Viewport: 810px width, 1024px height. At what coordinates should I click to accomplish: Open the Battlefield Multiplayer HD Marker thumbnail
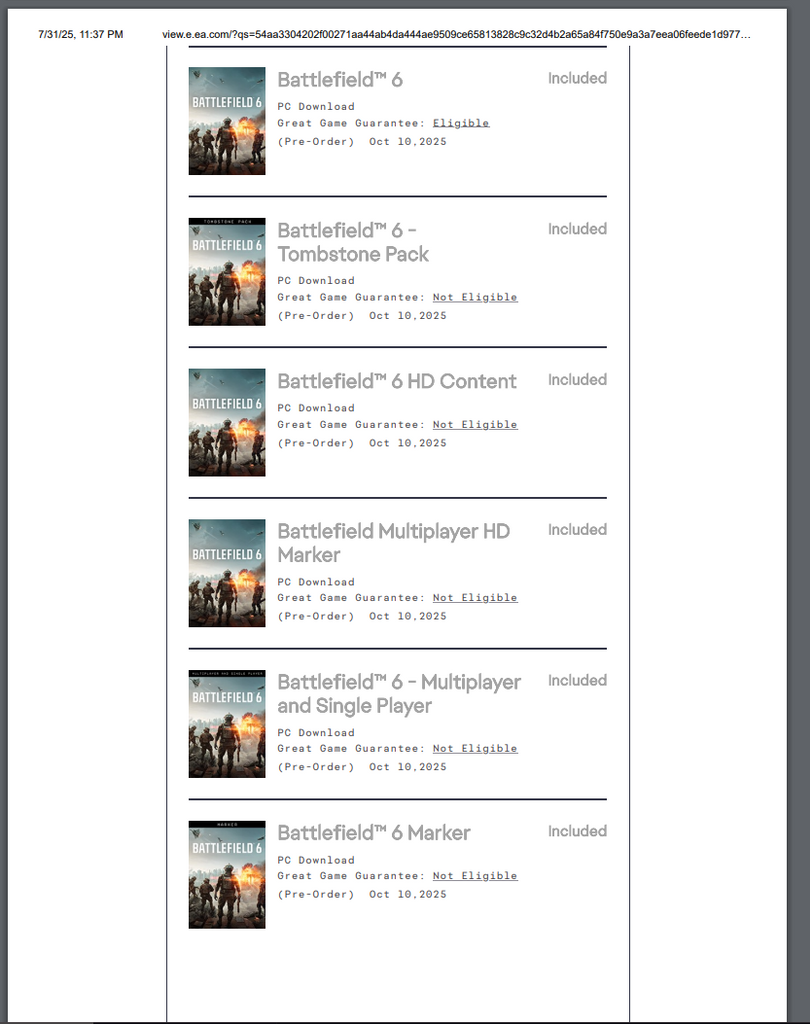[x=227, y=573]
